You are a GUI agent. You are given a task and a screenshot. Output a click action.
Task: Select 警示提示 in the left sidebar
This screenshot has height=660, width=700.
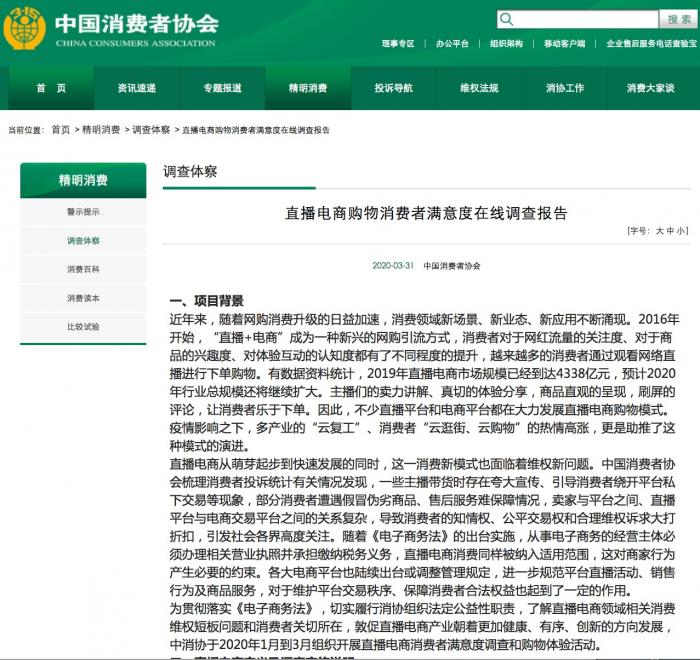[x=83, y=212]
